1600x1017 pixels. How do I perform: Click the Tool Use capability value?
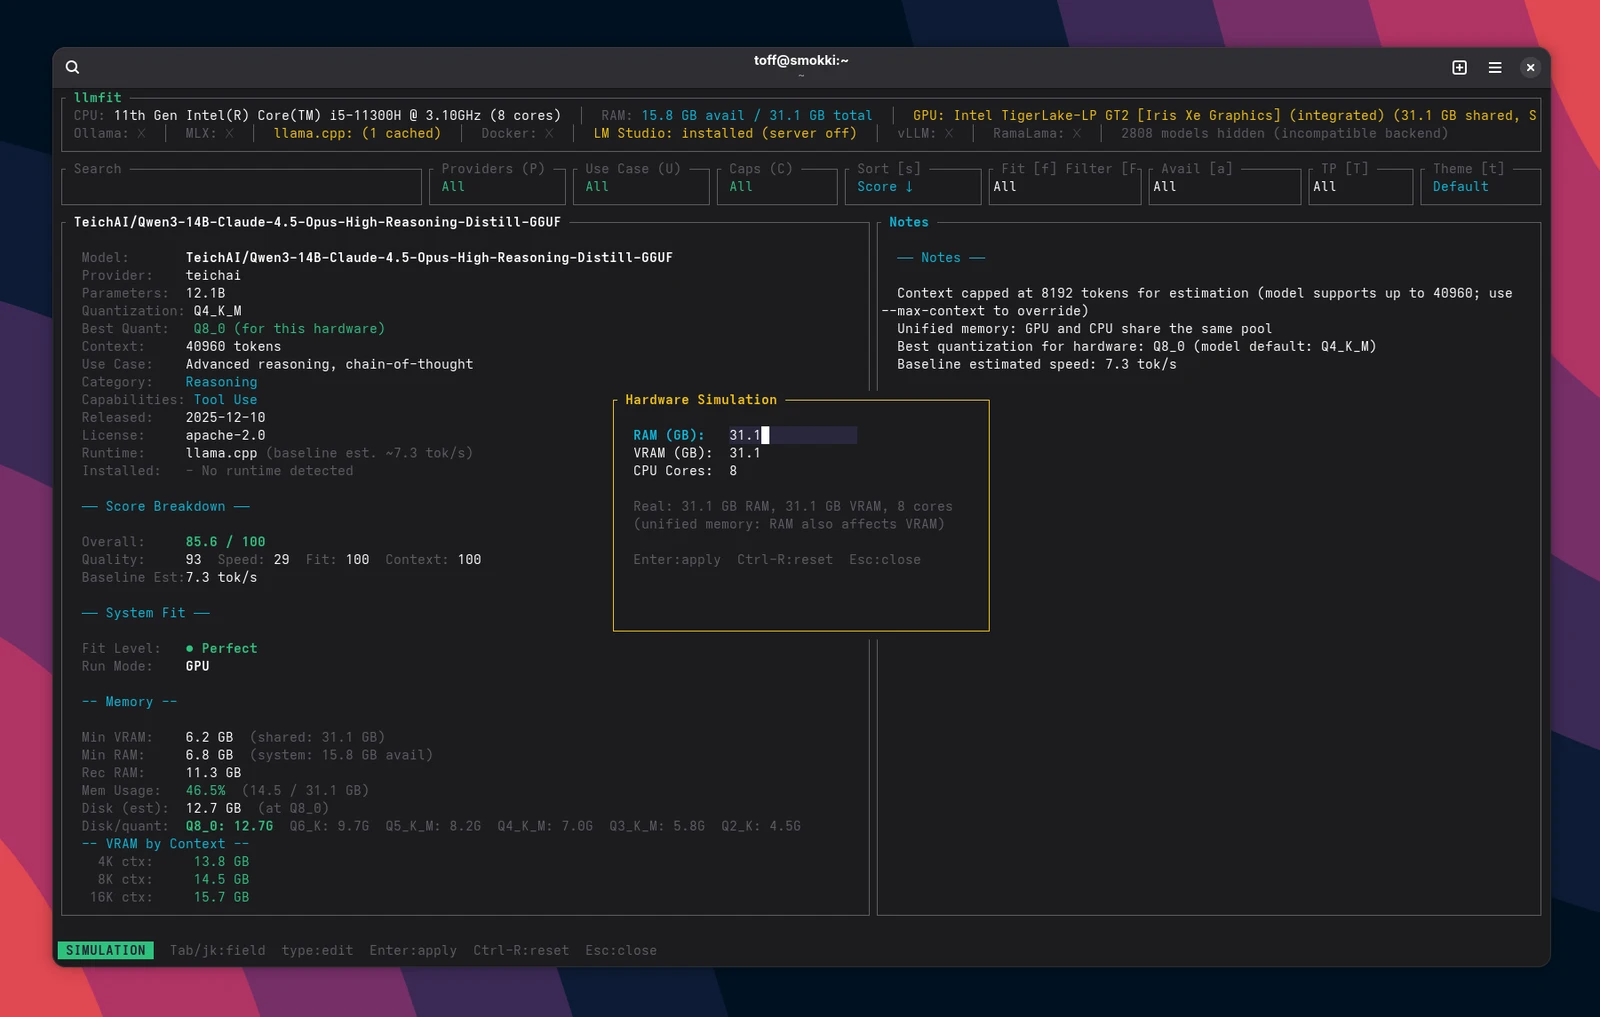point(225,400)
